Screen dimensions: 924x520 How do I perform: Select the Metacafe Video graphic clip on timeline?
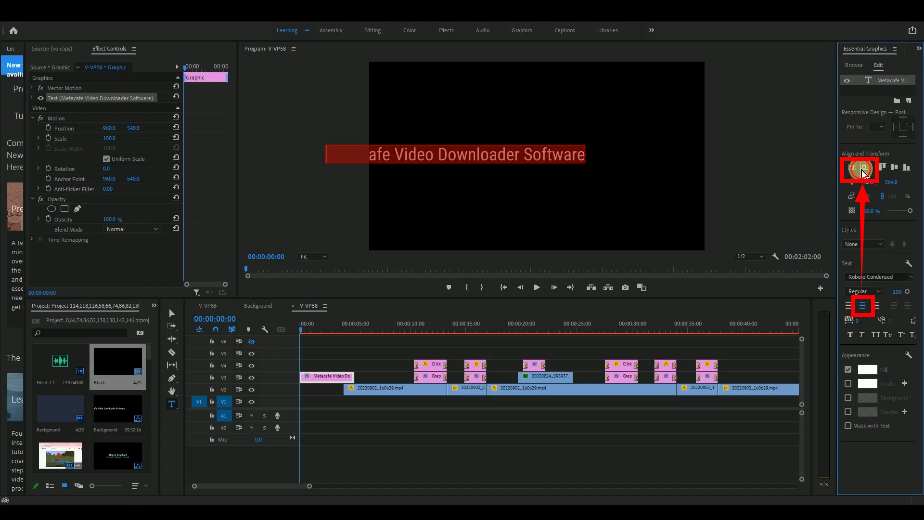pos(326,376)
